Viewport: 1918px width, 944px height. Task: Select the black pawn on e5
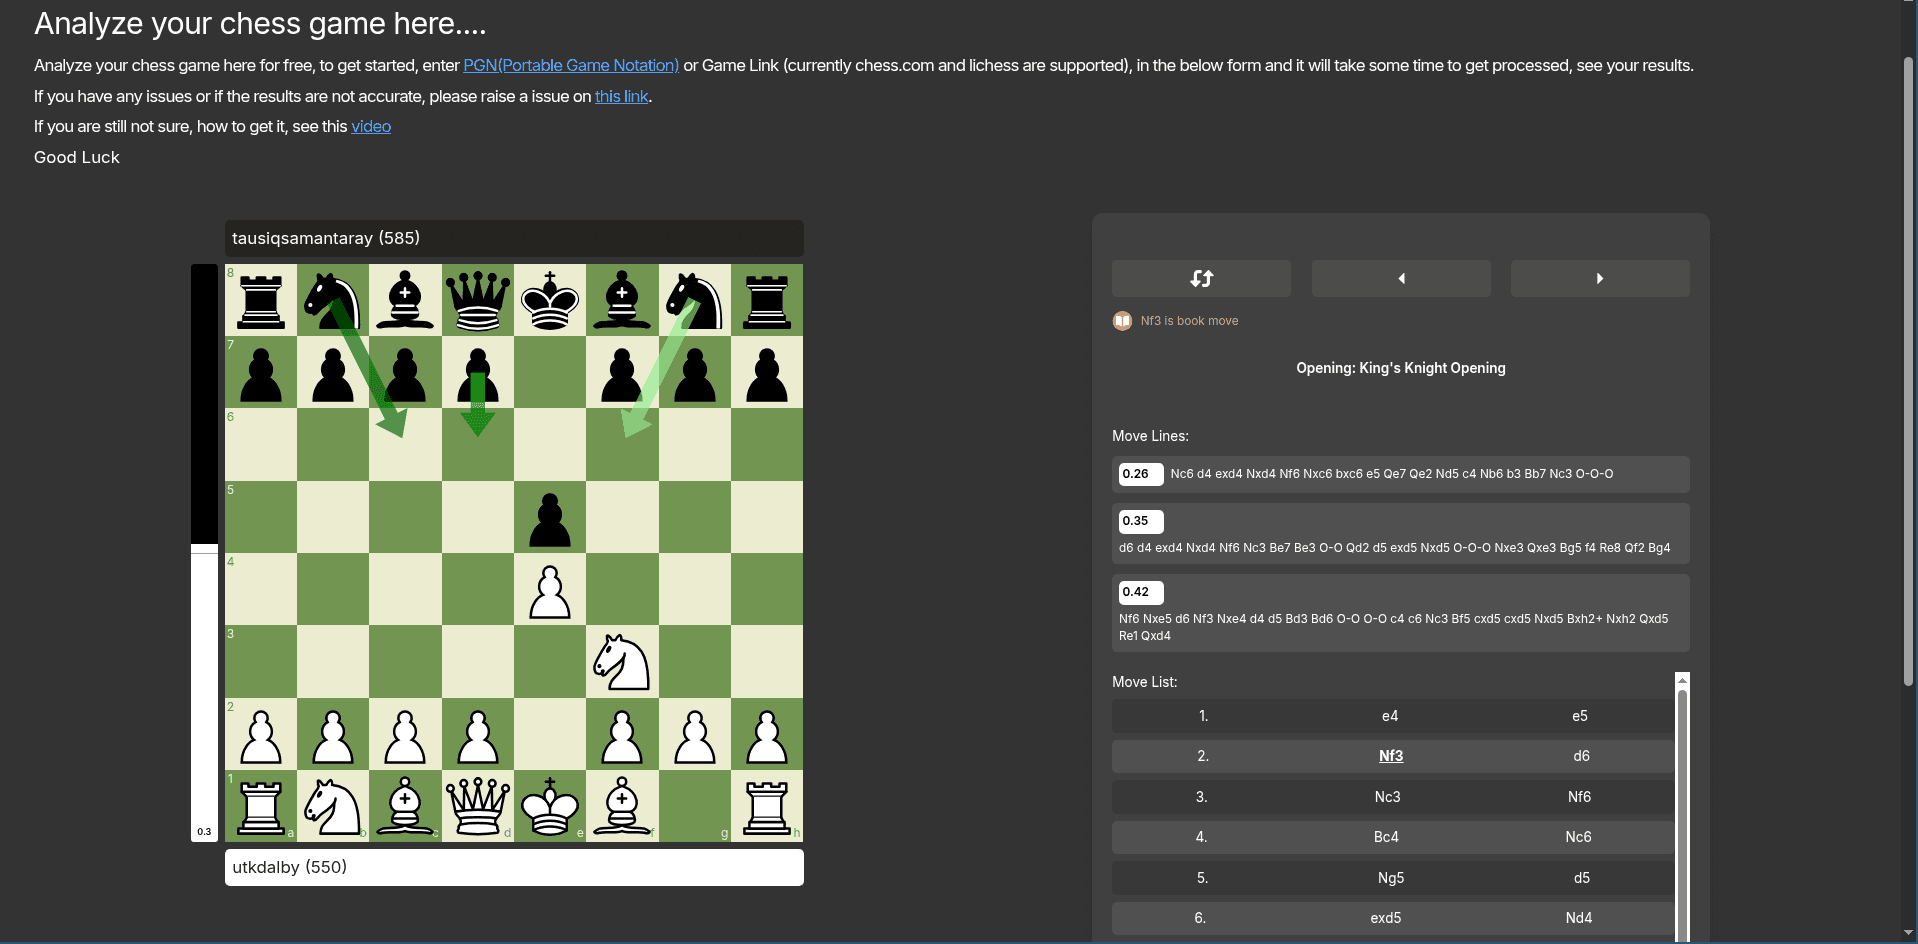(x=549, y=517)
